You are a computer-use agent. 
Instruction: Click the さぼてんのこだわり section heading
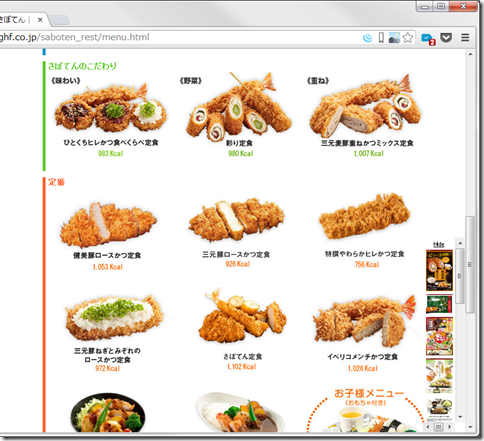click(x=82, y=66)
